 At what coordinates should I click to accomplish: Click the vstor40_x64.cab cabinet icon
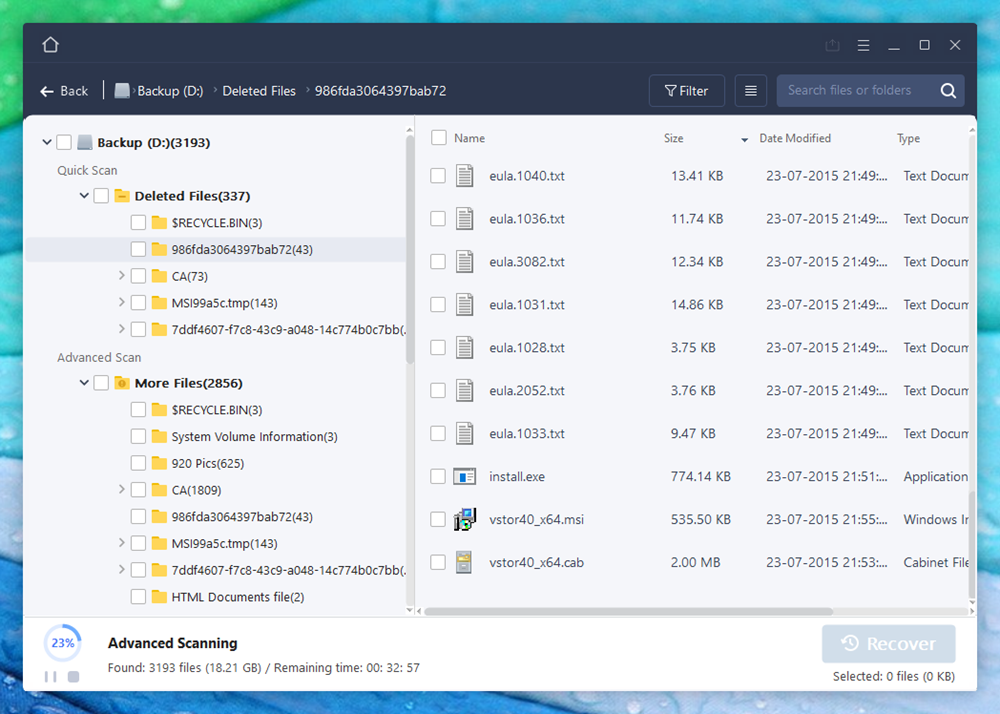coord(464,563)
